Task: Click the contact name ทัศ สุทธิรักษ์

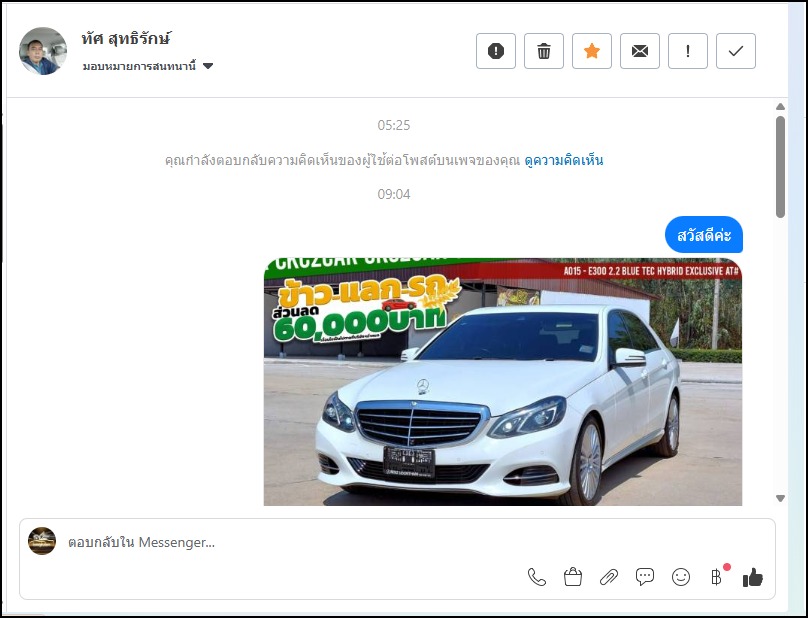Action: (126, 38)
